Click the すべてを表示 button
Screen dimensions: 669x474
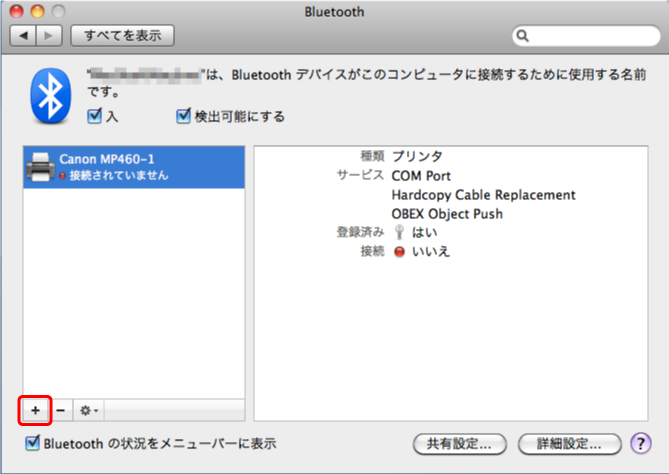coord(122,35)
